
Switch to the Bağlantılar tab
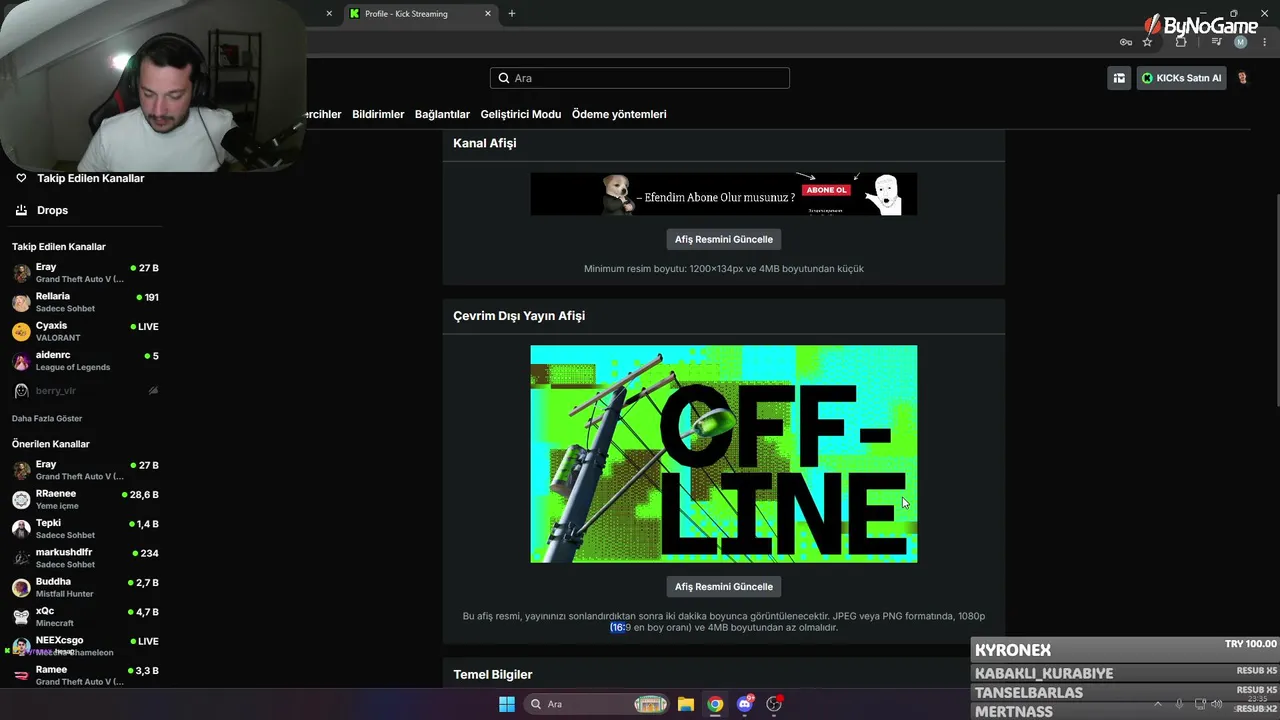pyautogui.click(x=442, y=114)
